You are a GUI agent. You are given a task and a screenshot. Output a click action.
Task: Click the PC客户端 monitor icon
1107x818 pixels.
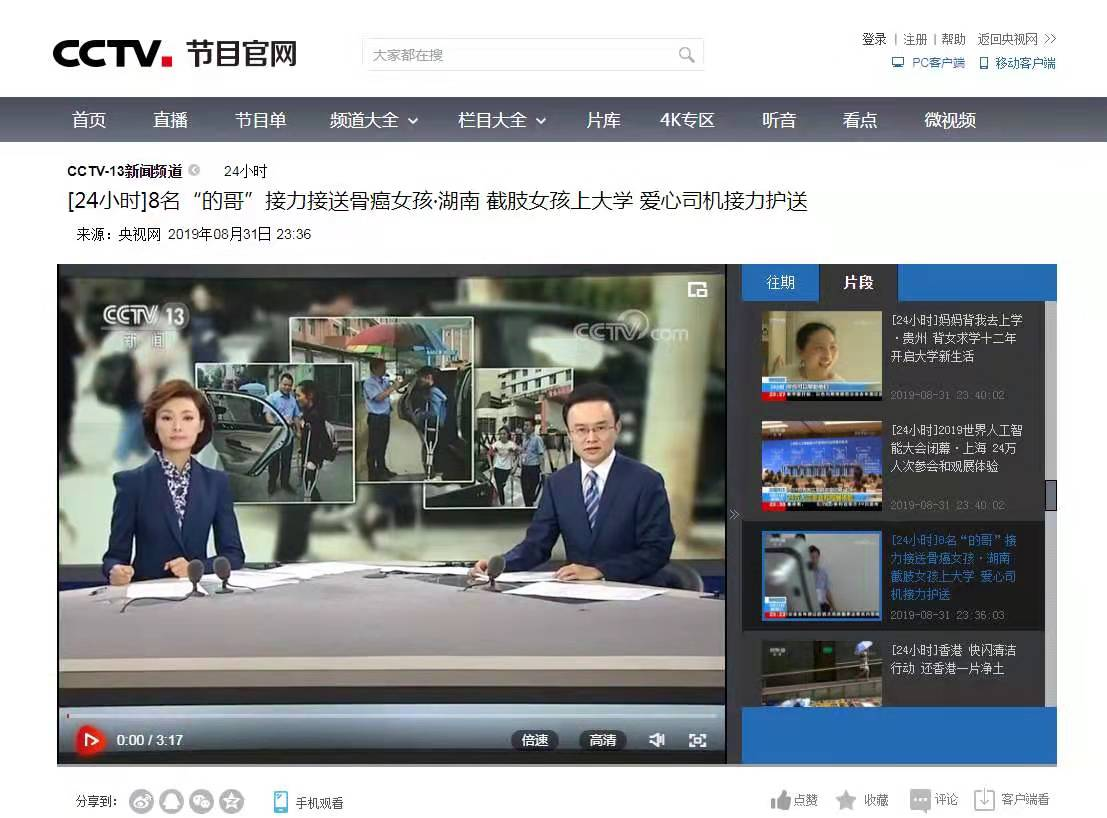[898, 63]
